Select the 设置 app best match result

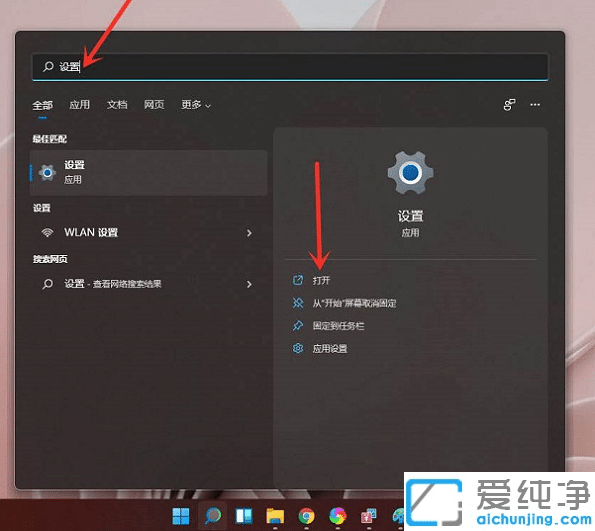pos(148,173)
